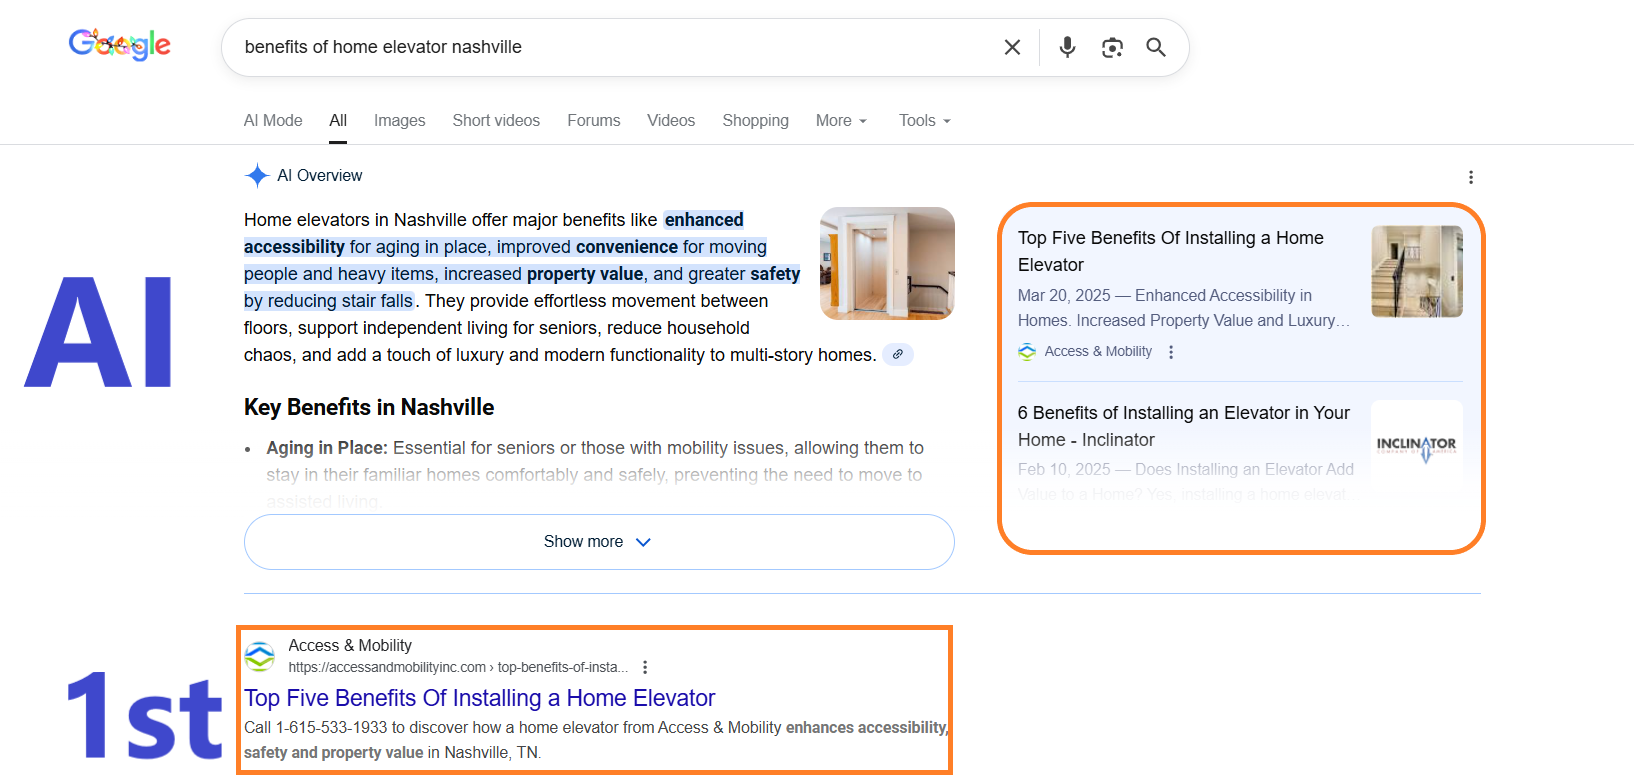Viewport: 1634px width, 784px height.
Task: Open the Tools dropdown
Action: [x=924, y=120]
